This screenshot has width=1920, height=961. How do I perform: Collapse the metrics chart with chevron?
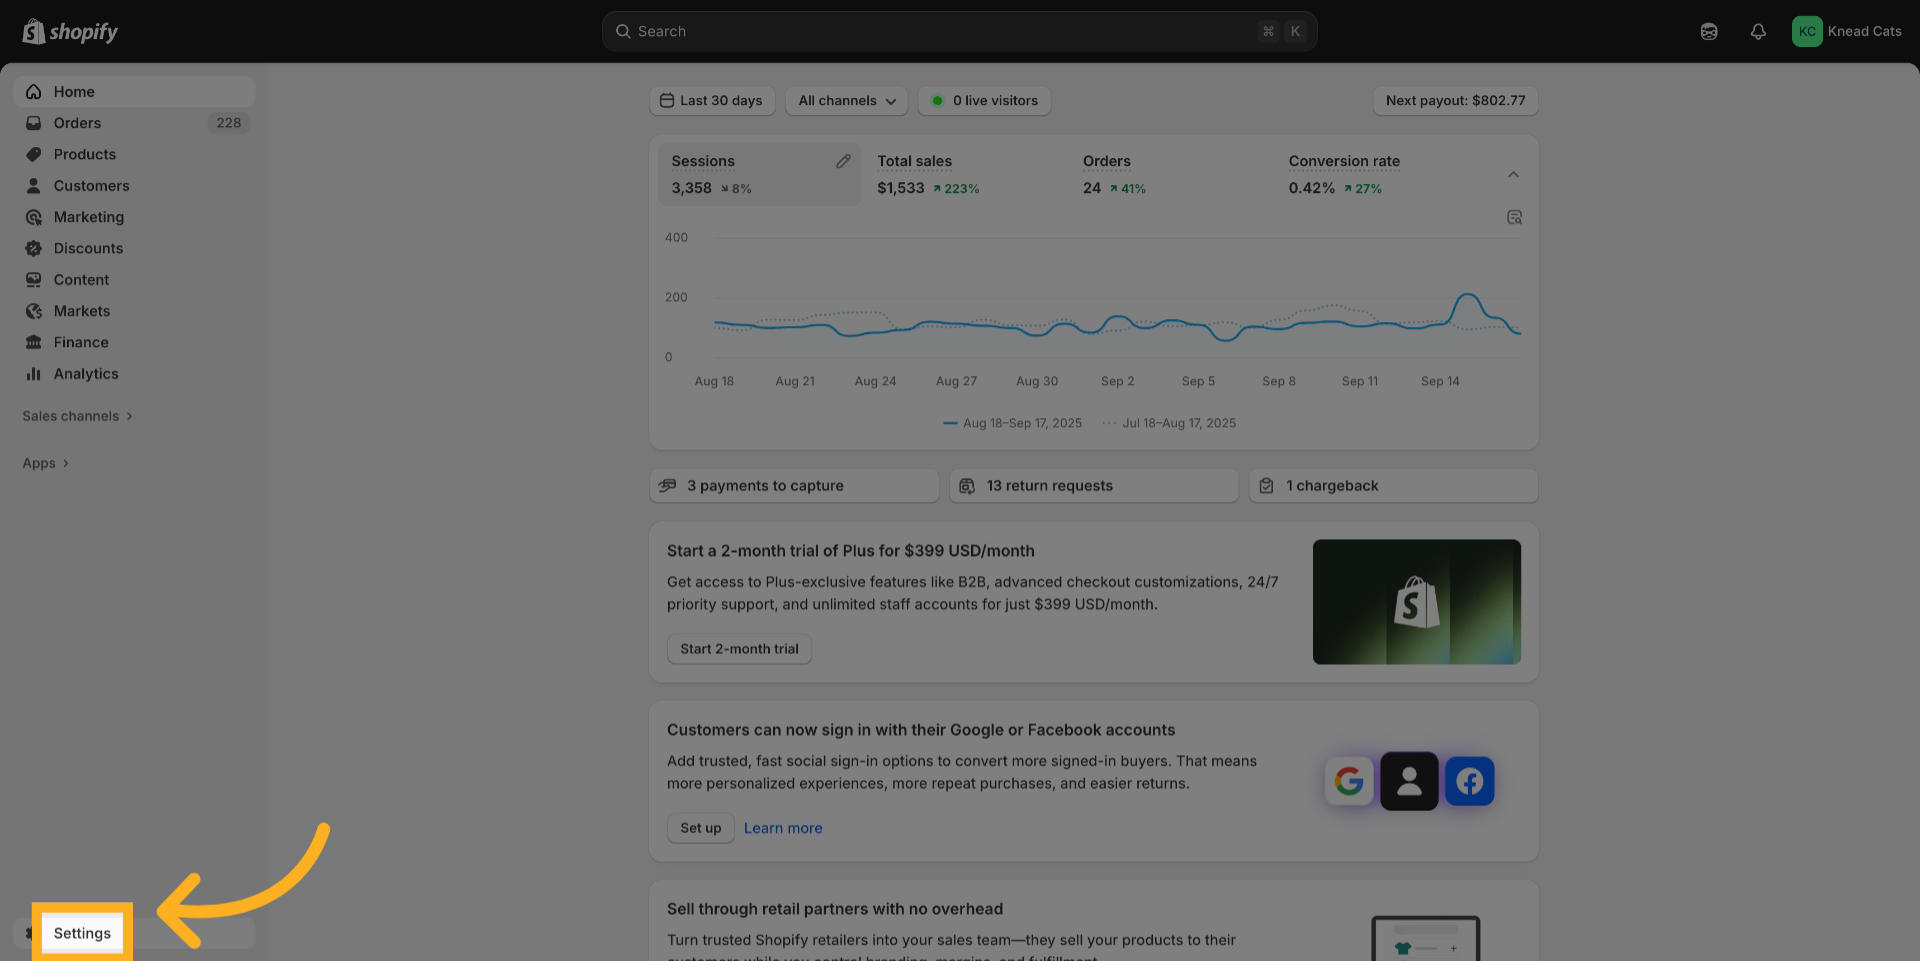pyautogui.click(x=1513, y=175)
